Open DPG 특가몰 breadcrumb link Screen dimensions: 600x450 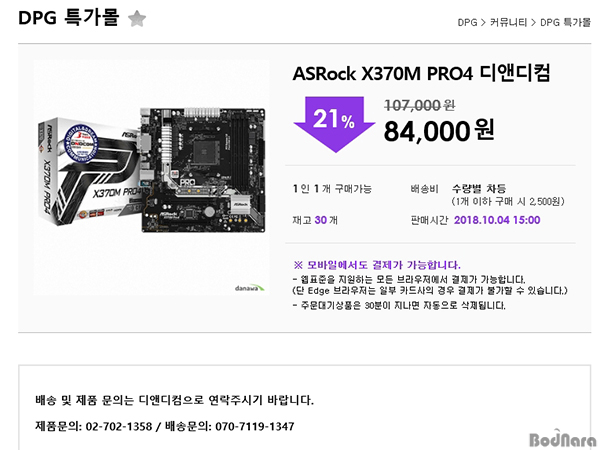coord(565,23)
